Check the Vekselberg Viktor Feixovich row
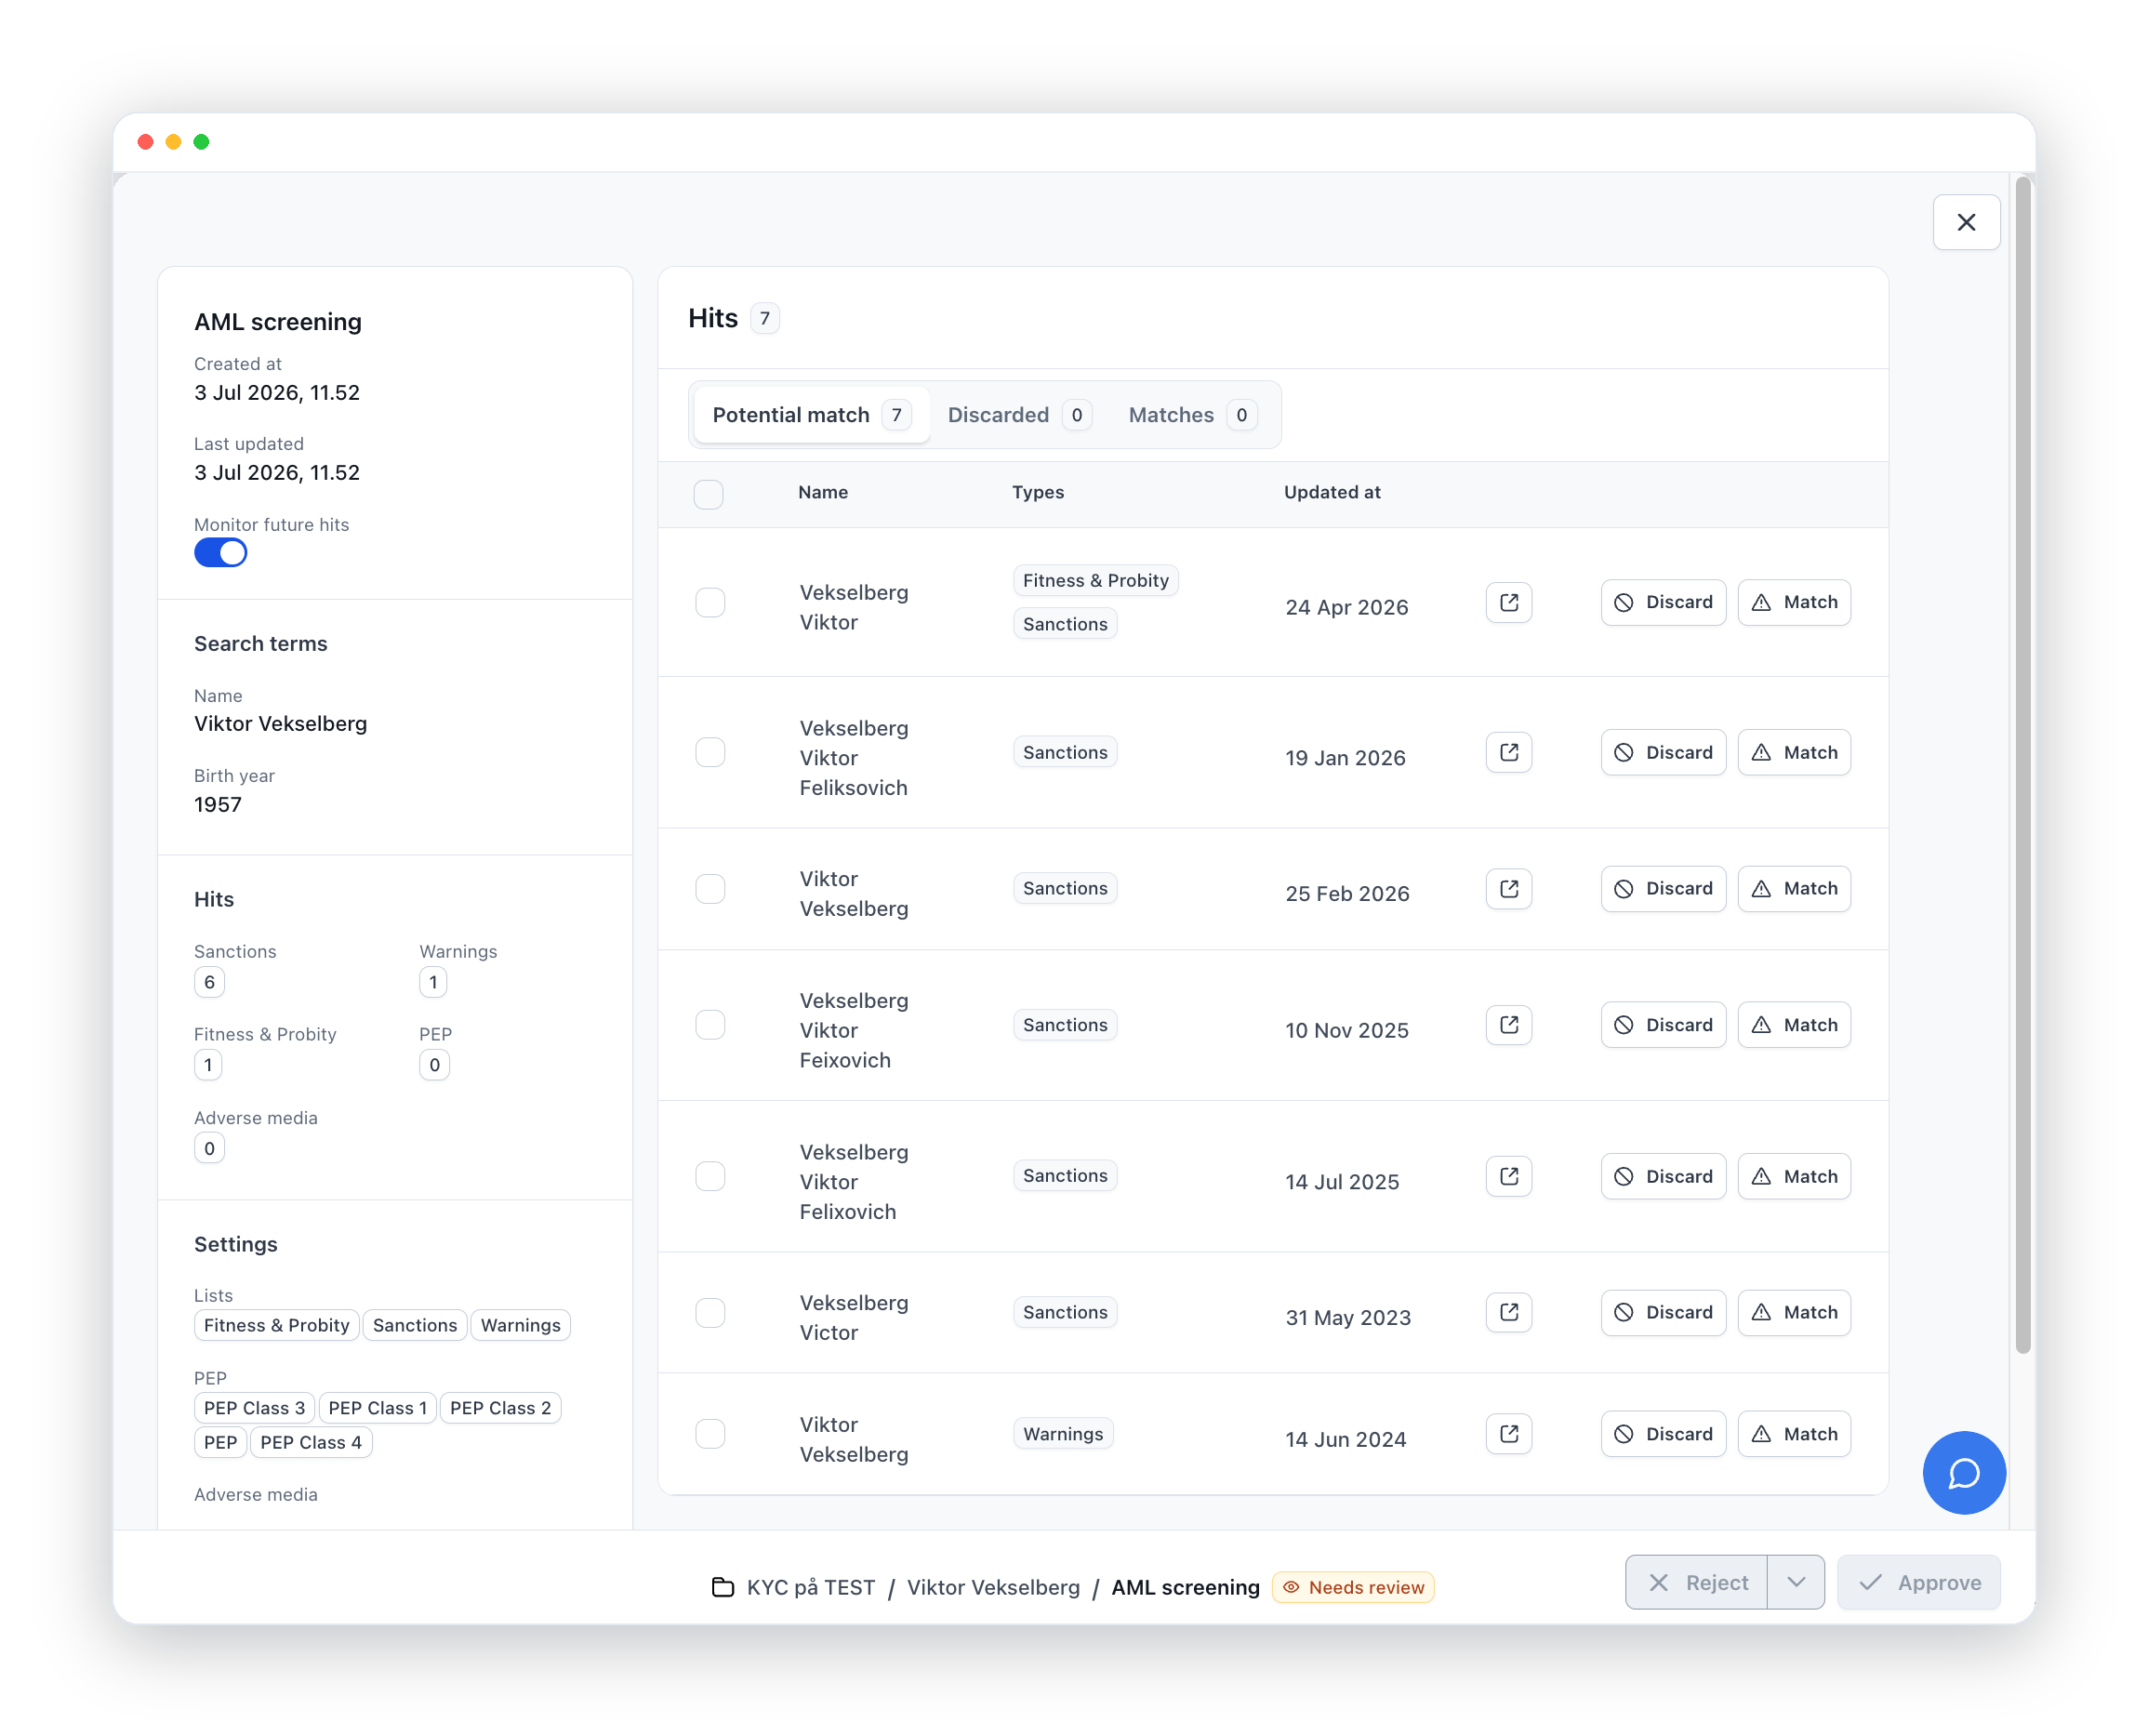The height and width of the screenshot is (1736, 2148). [x=710, y=1024]
